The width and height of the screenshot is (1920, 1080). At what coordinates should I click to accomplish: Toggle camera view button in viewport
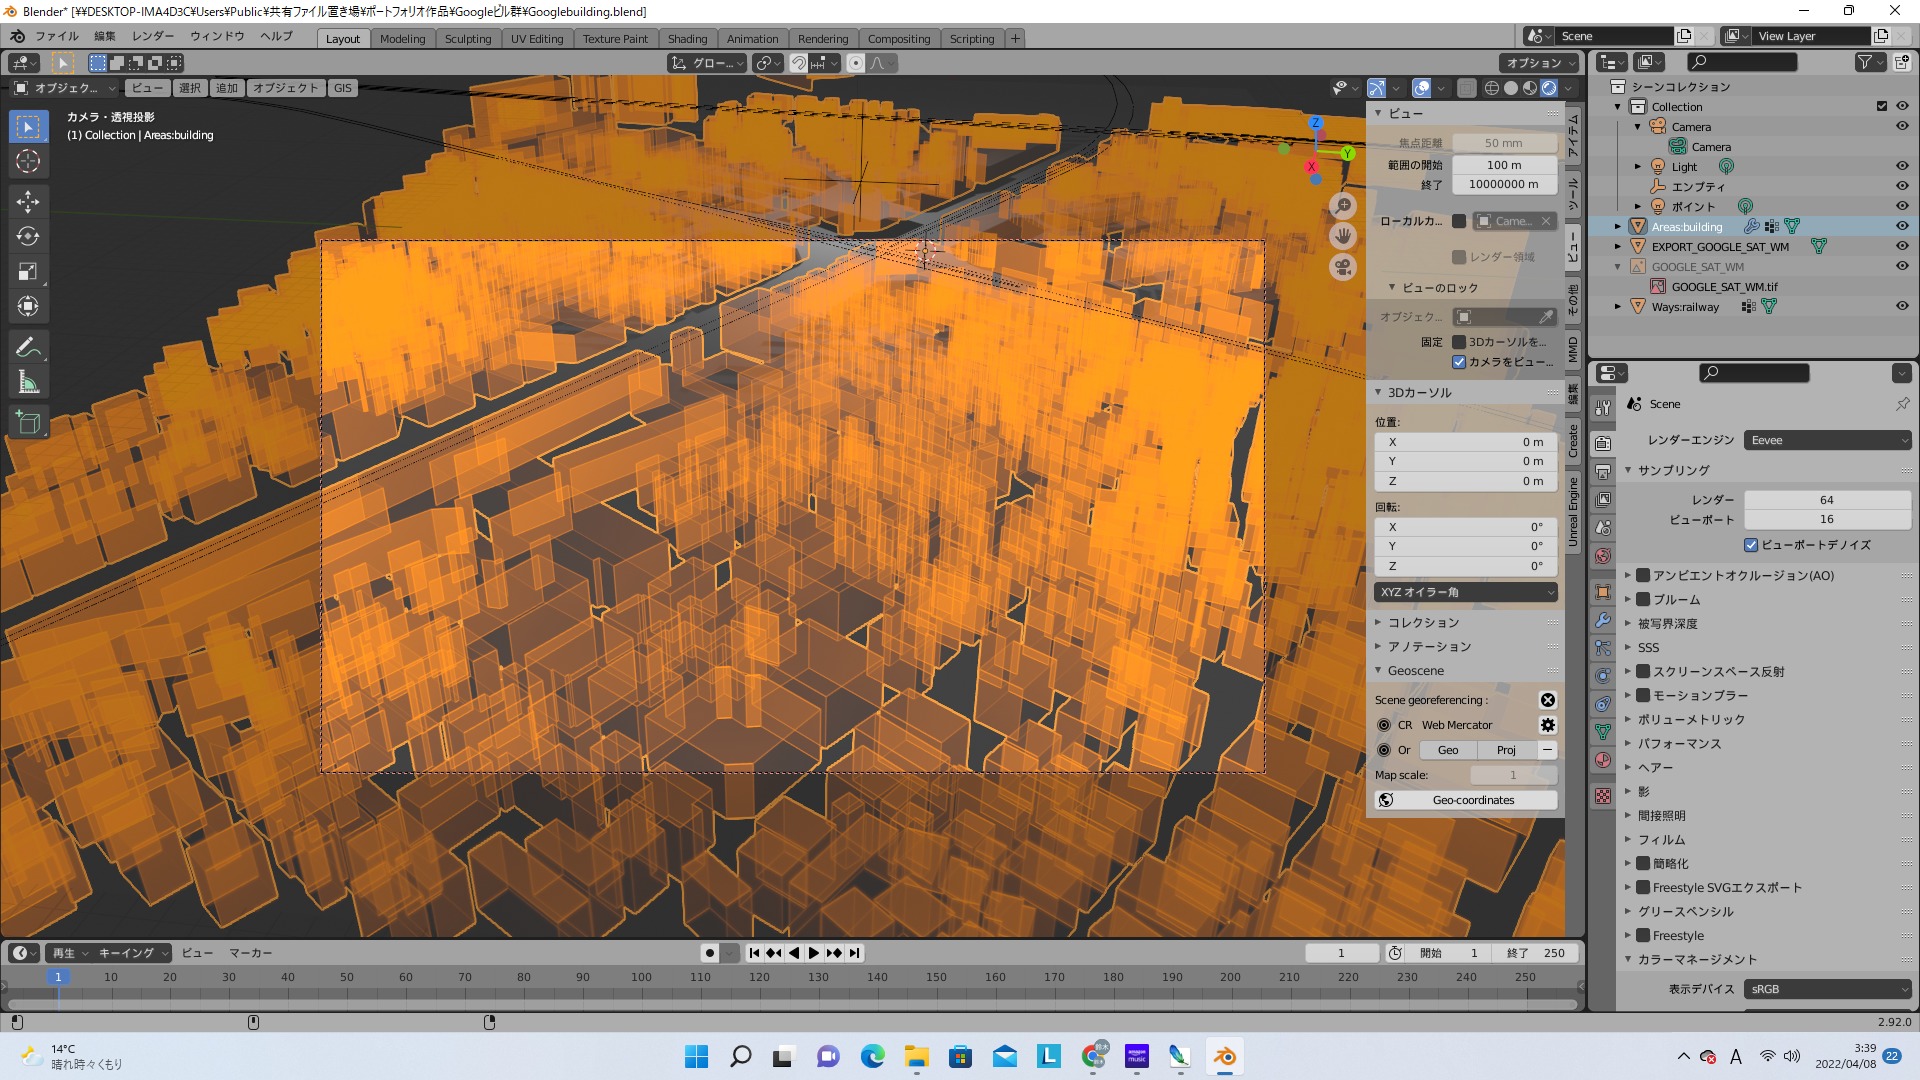pos(1343,268)
